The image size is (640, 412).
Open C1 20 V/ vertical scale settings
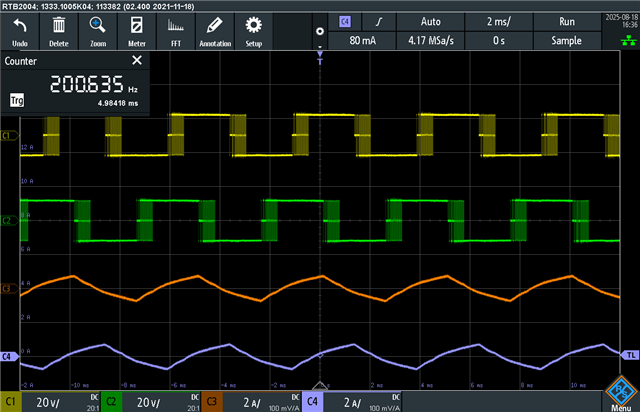60,402
